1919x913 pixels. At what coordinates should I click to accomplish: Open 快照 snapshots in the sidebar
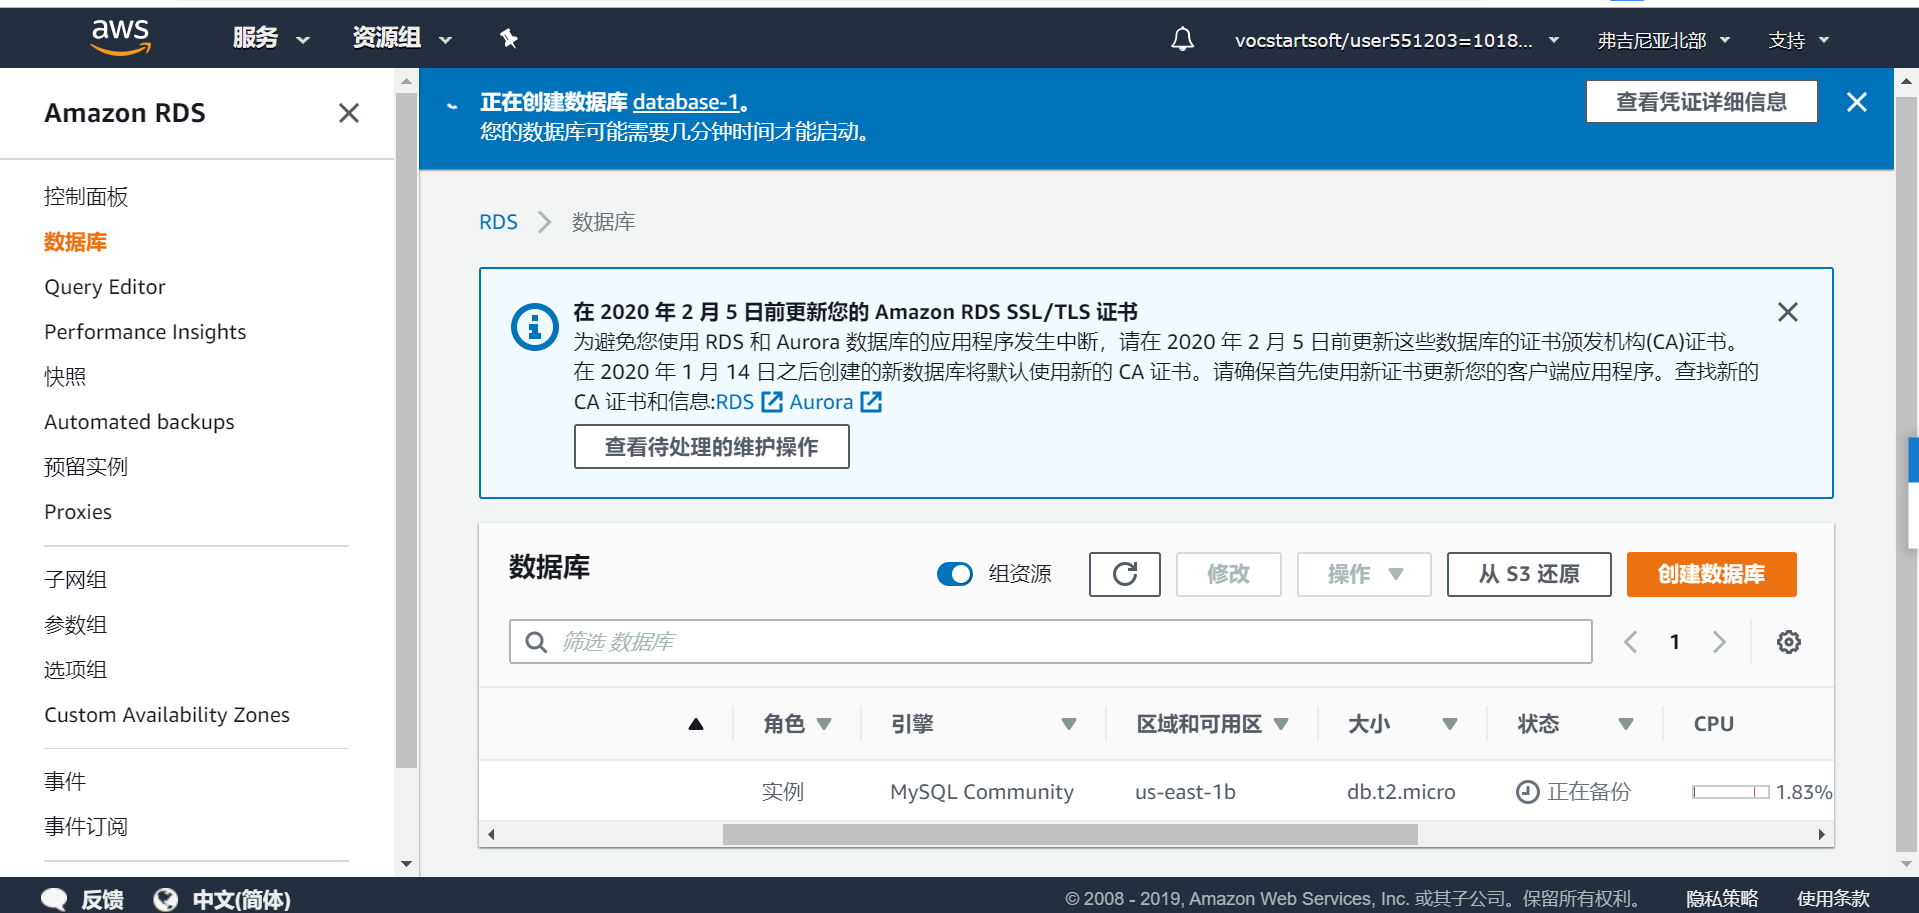tap(65, 377)
